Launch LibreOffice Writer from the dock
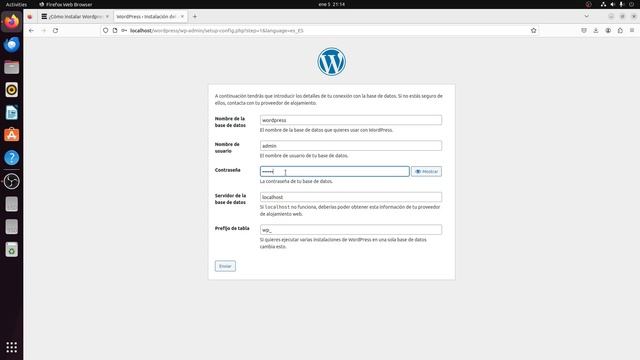Image resolution: width=640 pixels, height=360 pixels. pos(11,113)
